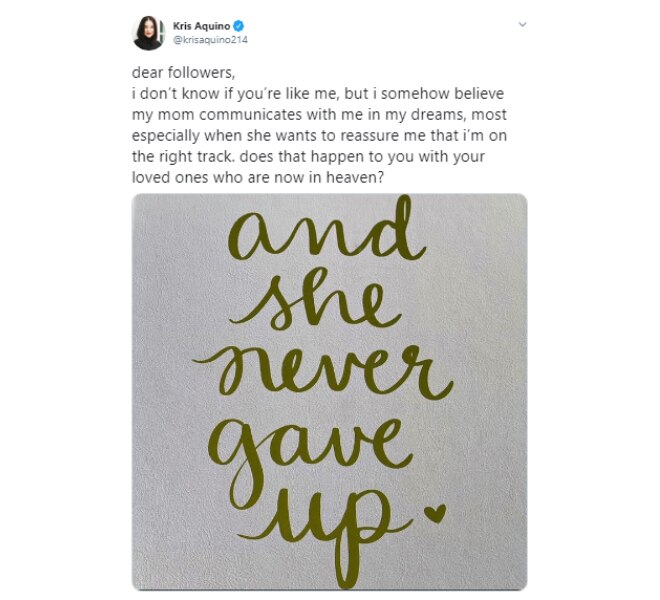This screenshot has height=600, width=660.
Task: Click the "dear followers," line of the tweet
Action: (184, 73)
